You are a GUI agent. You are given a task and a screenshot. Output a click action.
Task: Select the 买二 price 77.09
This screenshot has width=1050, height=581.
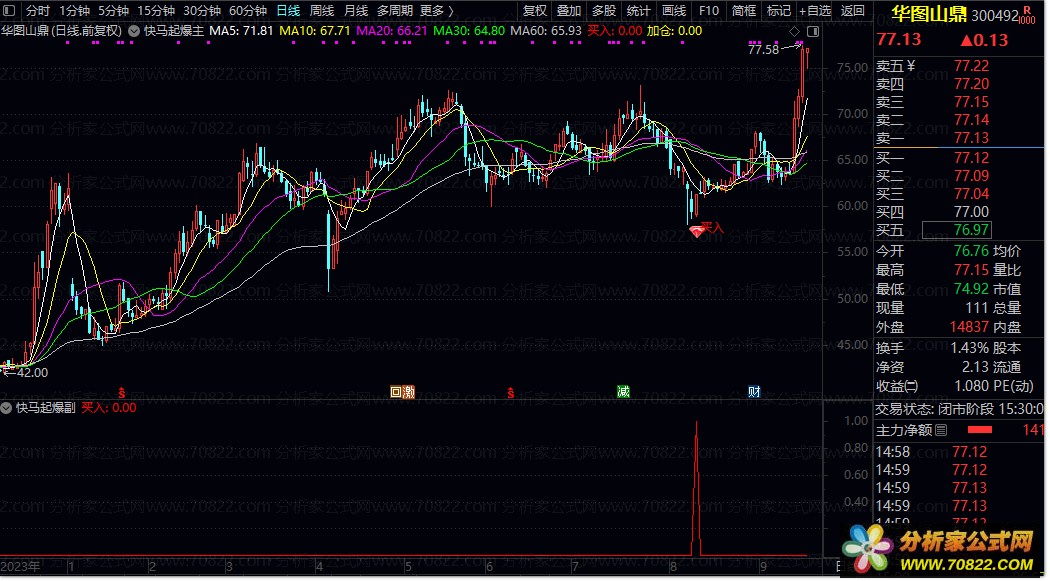tap(972, 176)
